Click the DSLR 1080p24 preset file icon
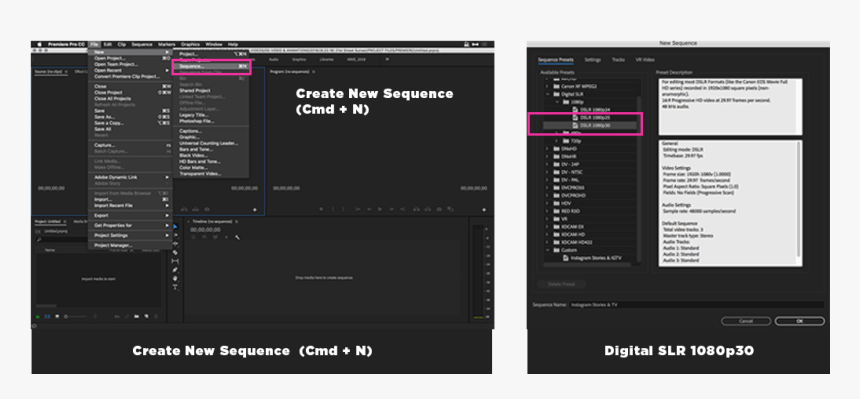860x399 pixels. click(x=575, y=109)
